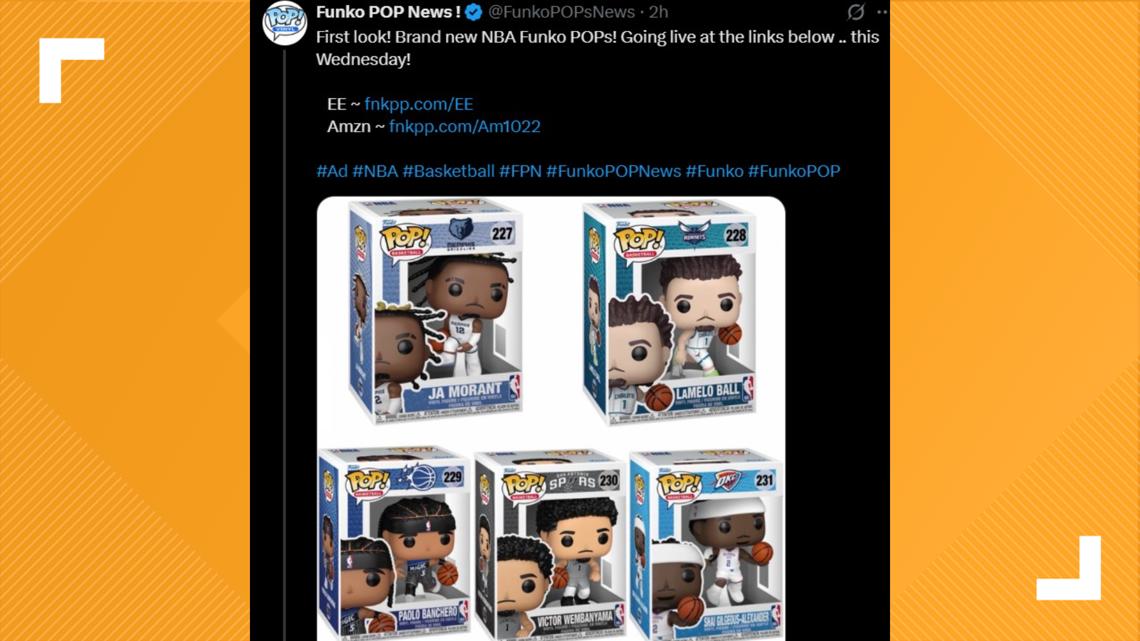
Task: Open the @FunkoPOPsNews handle
Action: point(561,12)
